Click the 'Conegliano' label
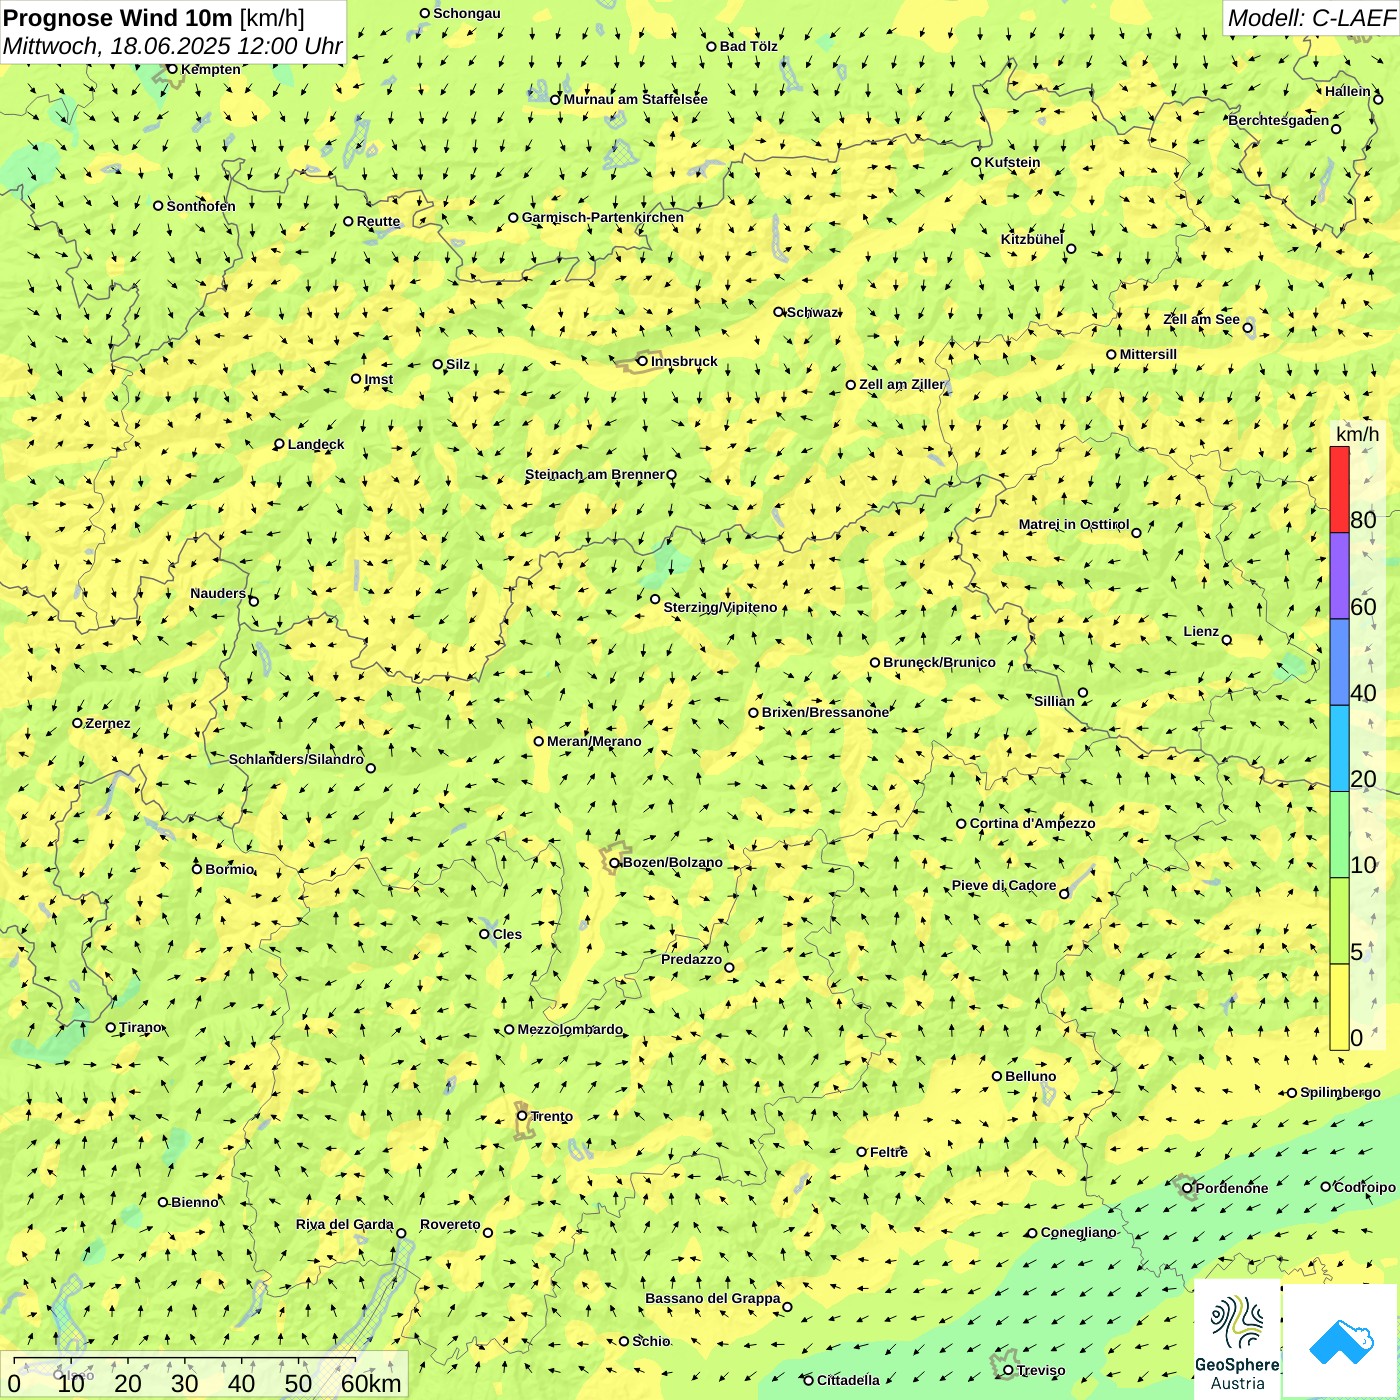 coord(1078,1232)
